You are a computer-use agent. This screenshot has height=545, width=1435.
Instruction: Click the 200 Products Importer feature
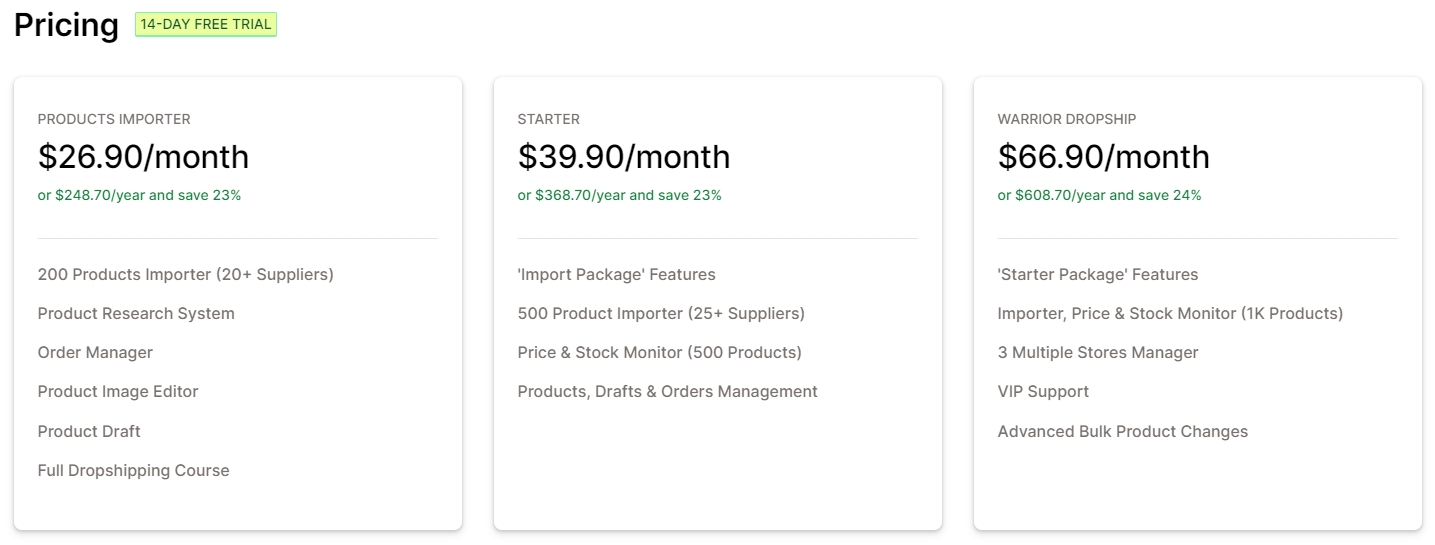(185, 274)
